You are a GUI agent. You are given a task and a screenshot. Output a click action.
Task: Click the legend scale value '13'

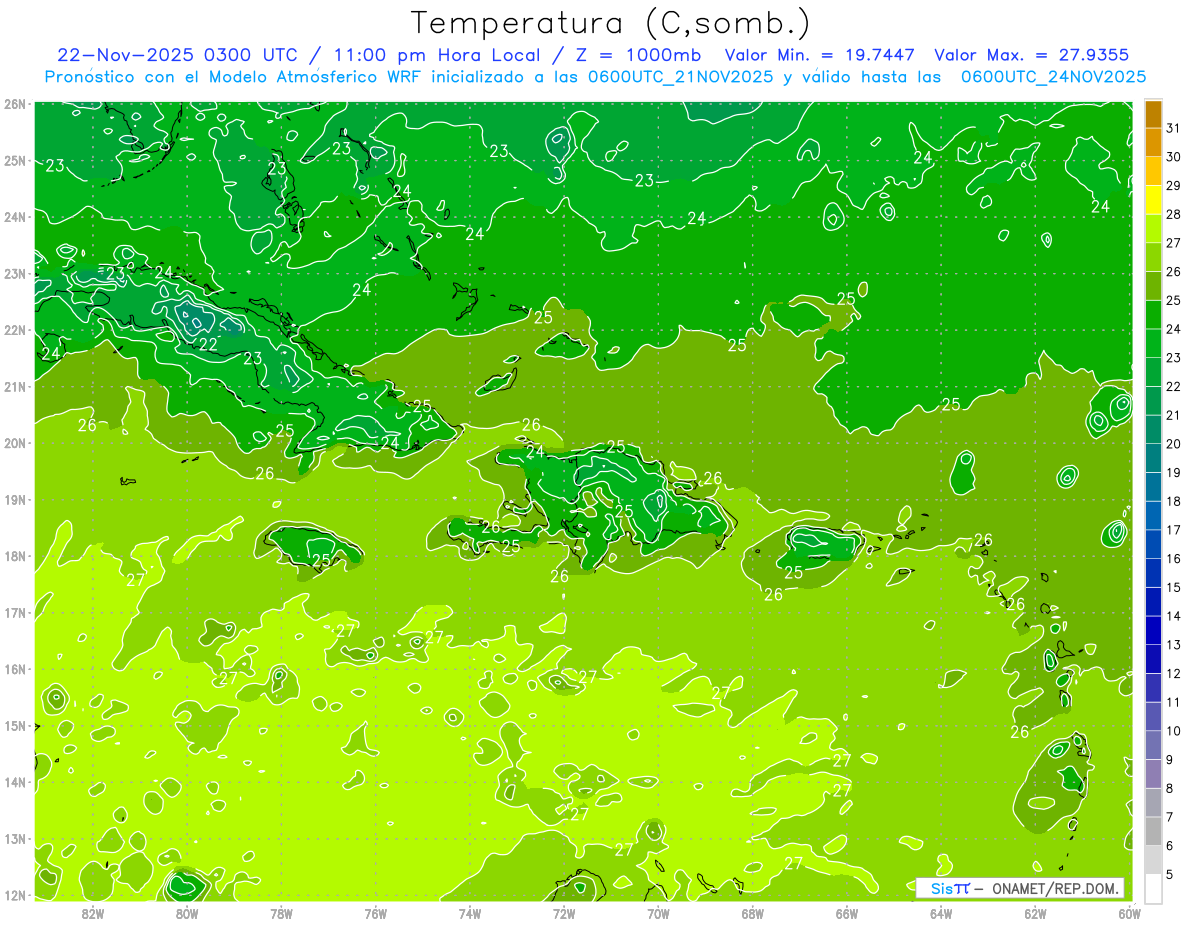pos(1174,645)
